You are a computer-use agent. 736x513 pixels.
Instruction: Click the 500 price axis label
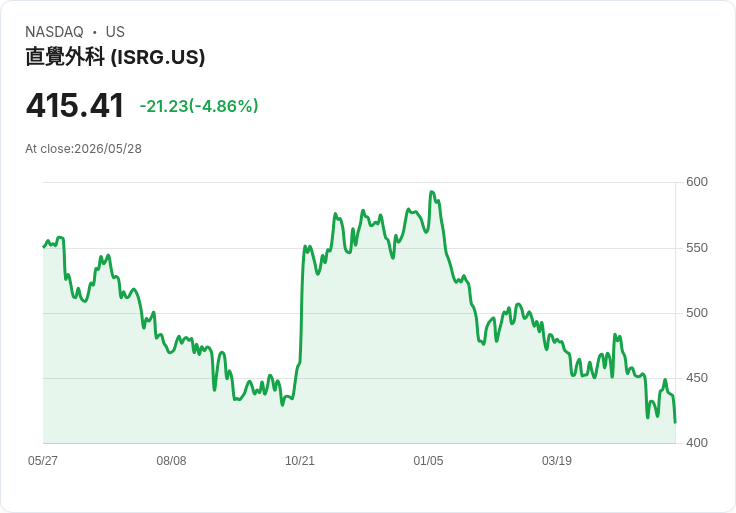click(697, 313)
